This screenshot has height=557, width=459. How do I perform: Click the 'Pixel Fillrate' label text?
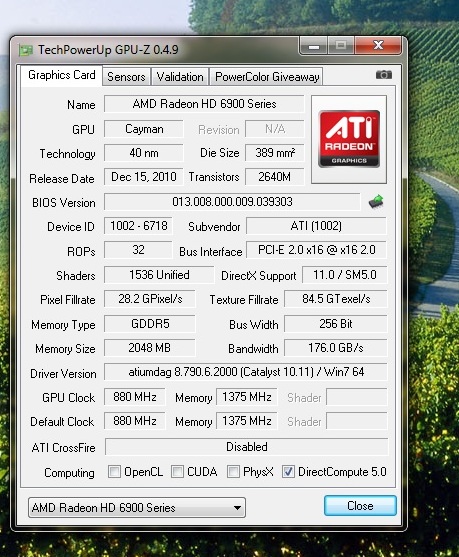pyautogui.click(x=68, y=300)
